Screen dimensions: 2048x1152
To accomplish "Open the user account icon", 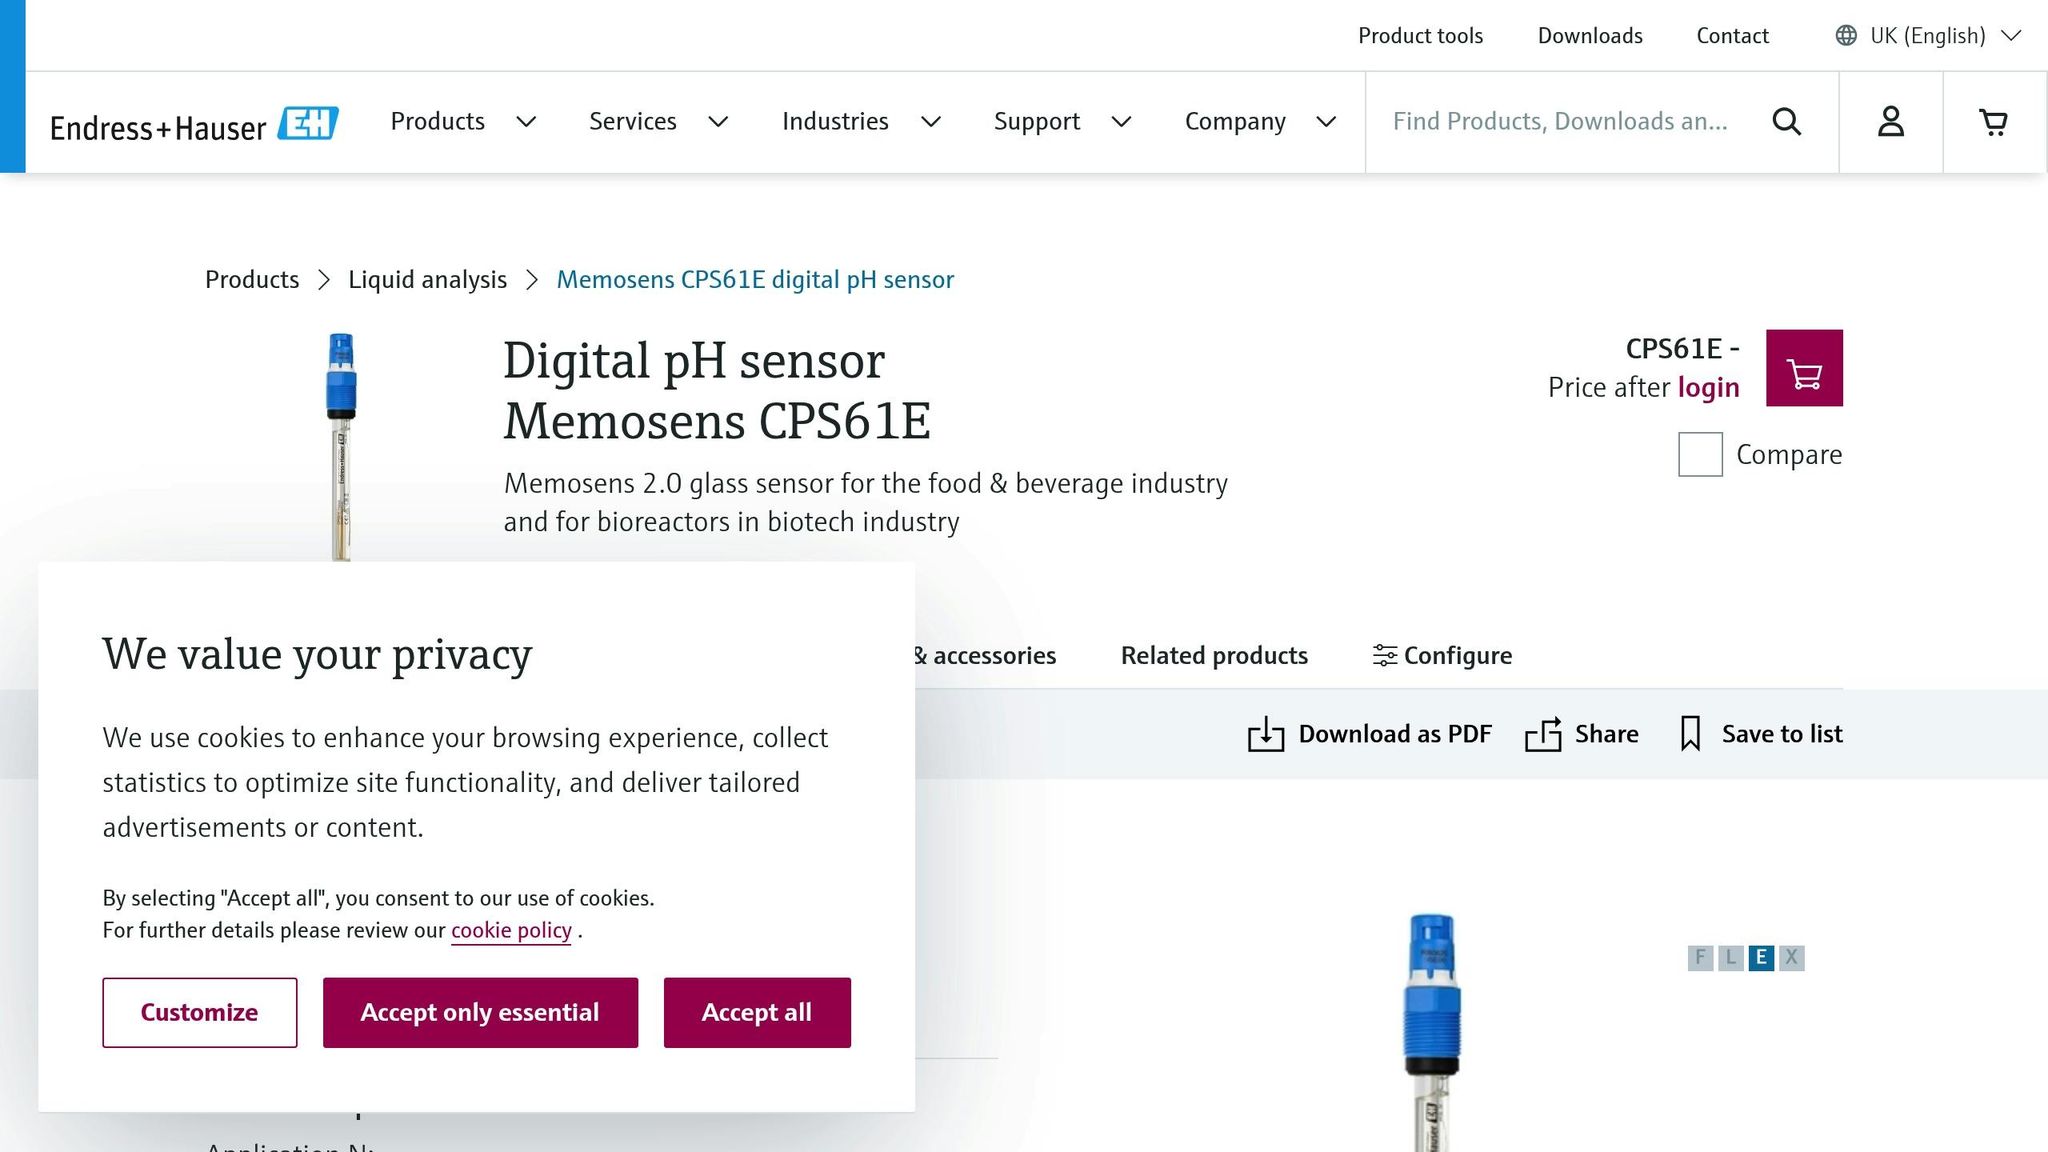I will (1890, 121).
